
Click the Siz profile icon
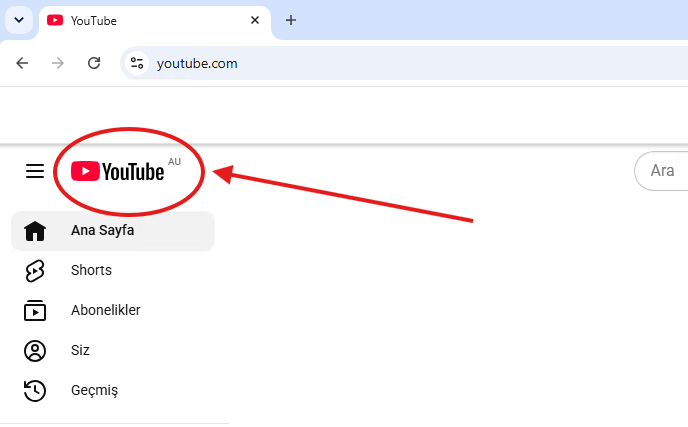coord(35,351)
